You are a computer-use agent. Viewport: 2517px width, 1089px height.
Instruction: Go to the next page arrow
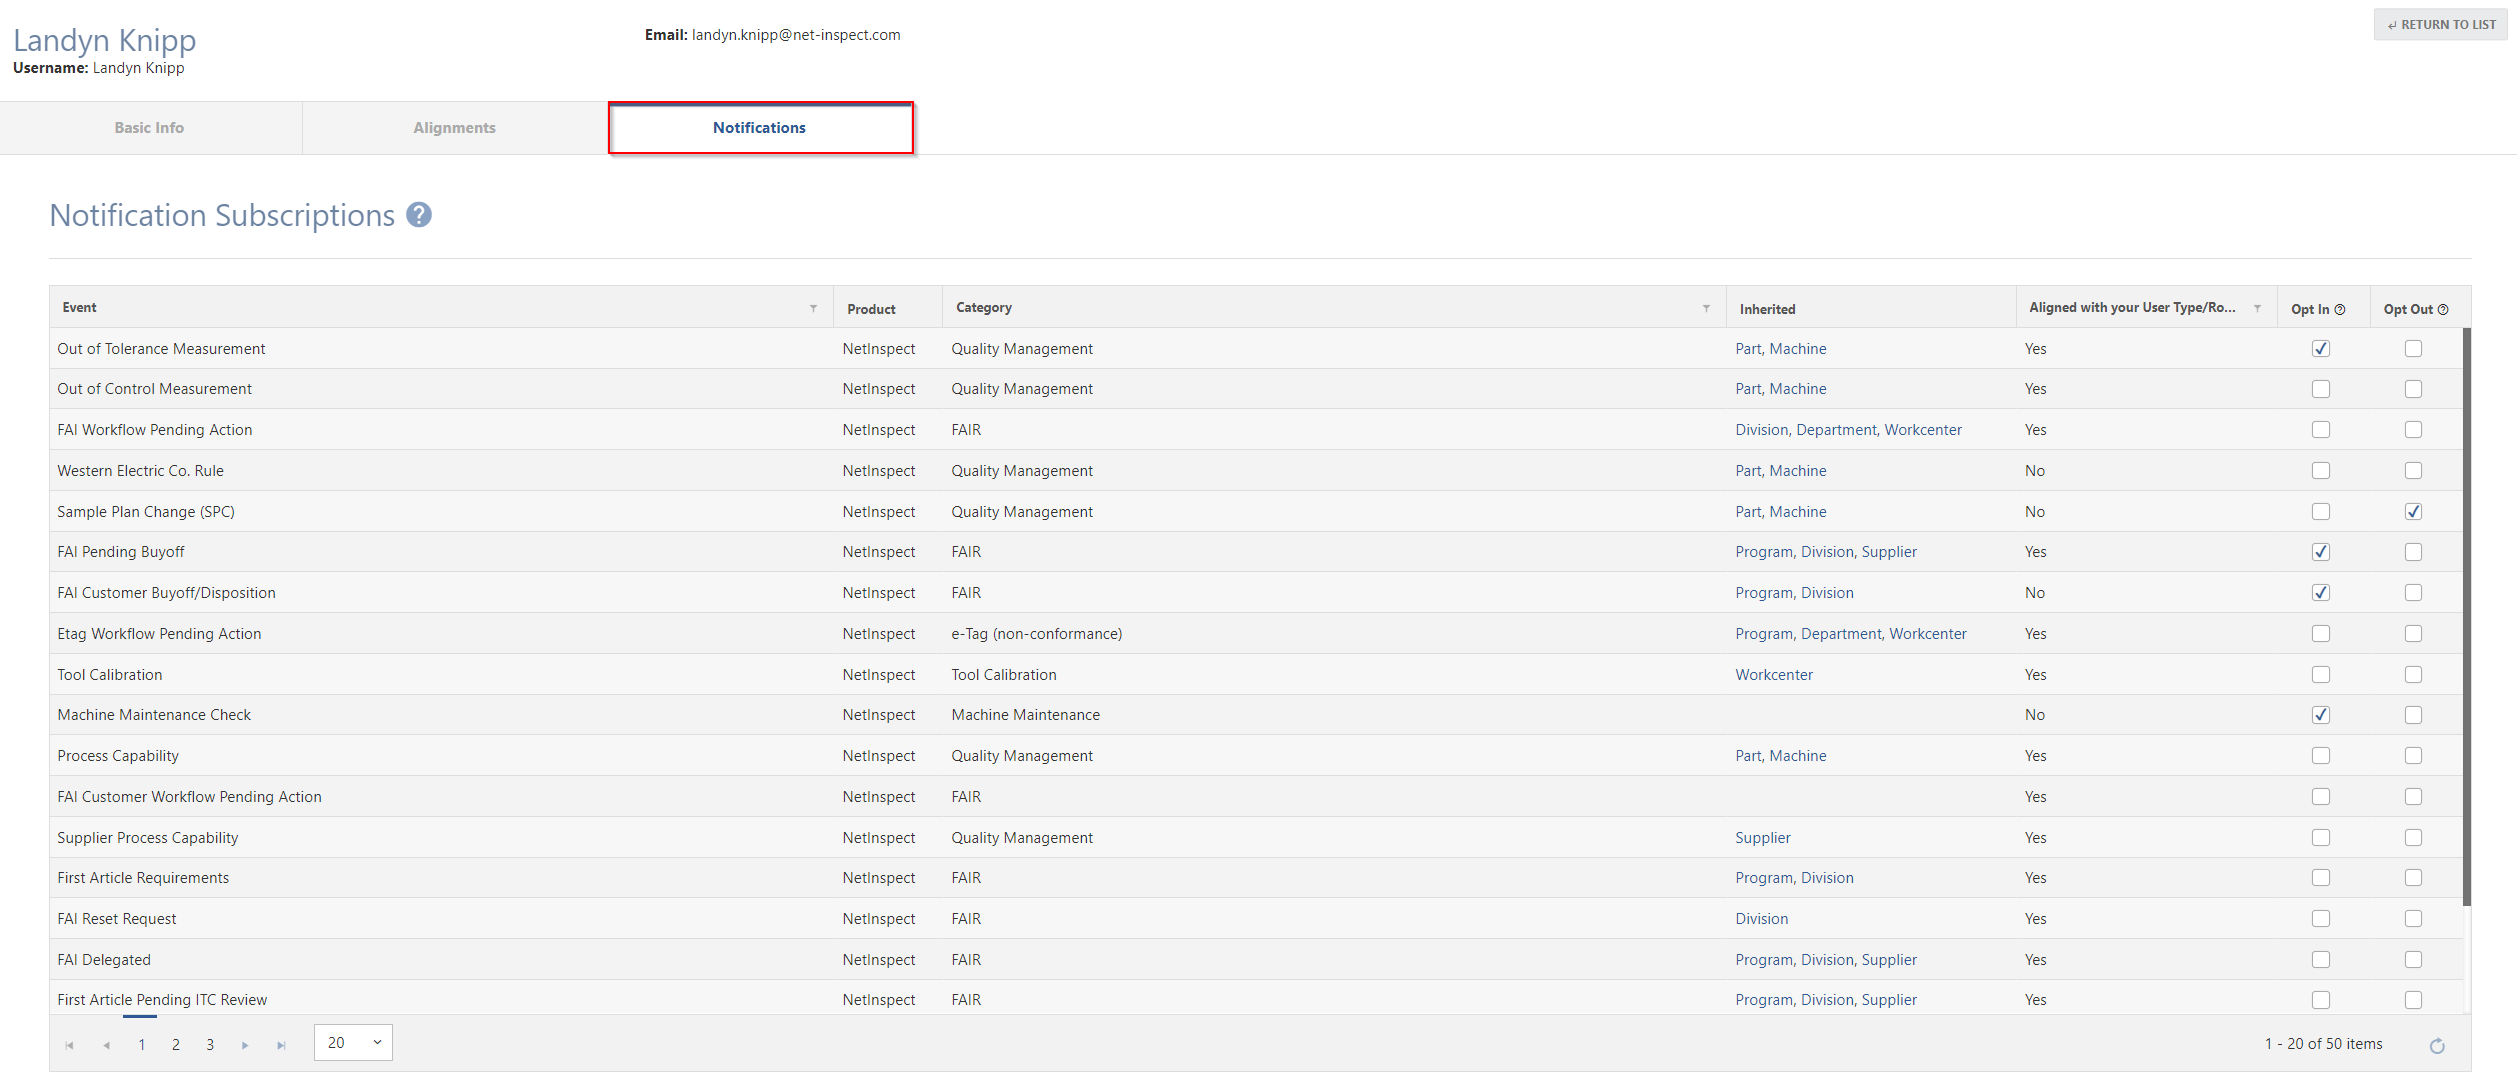(245, 1045)
